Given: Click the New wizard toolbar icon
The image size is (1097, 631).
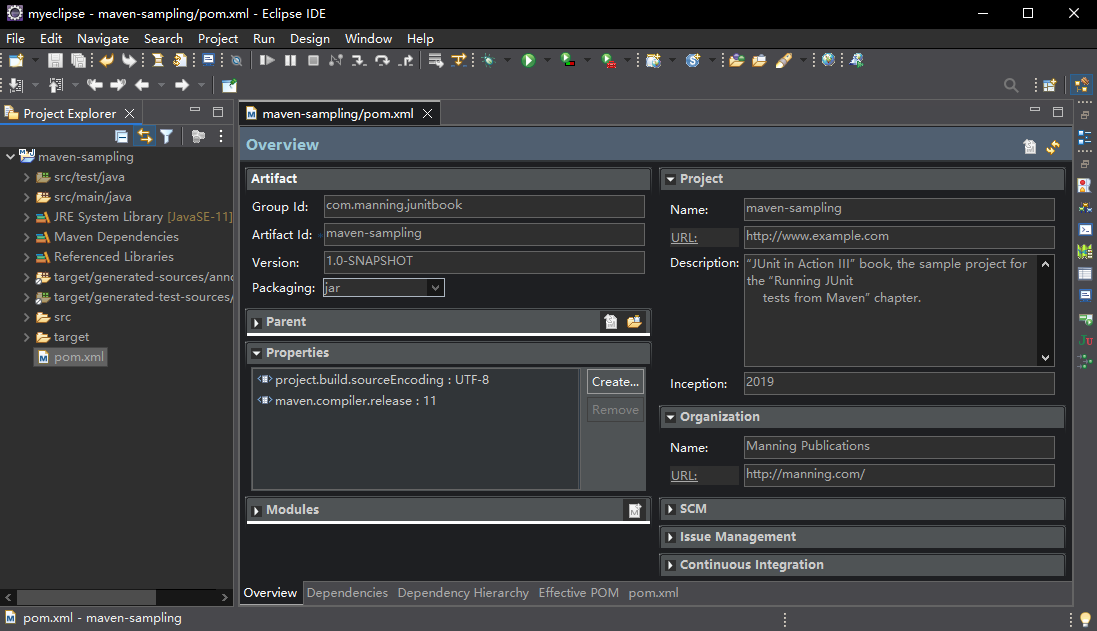Looking at the screenshot, I should (16, 61).
